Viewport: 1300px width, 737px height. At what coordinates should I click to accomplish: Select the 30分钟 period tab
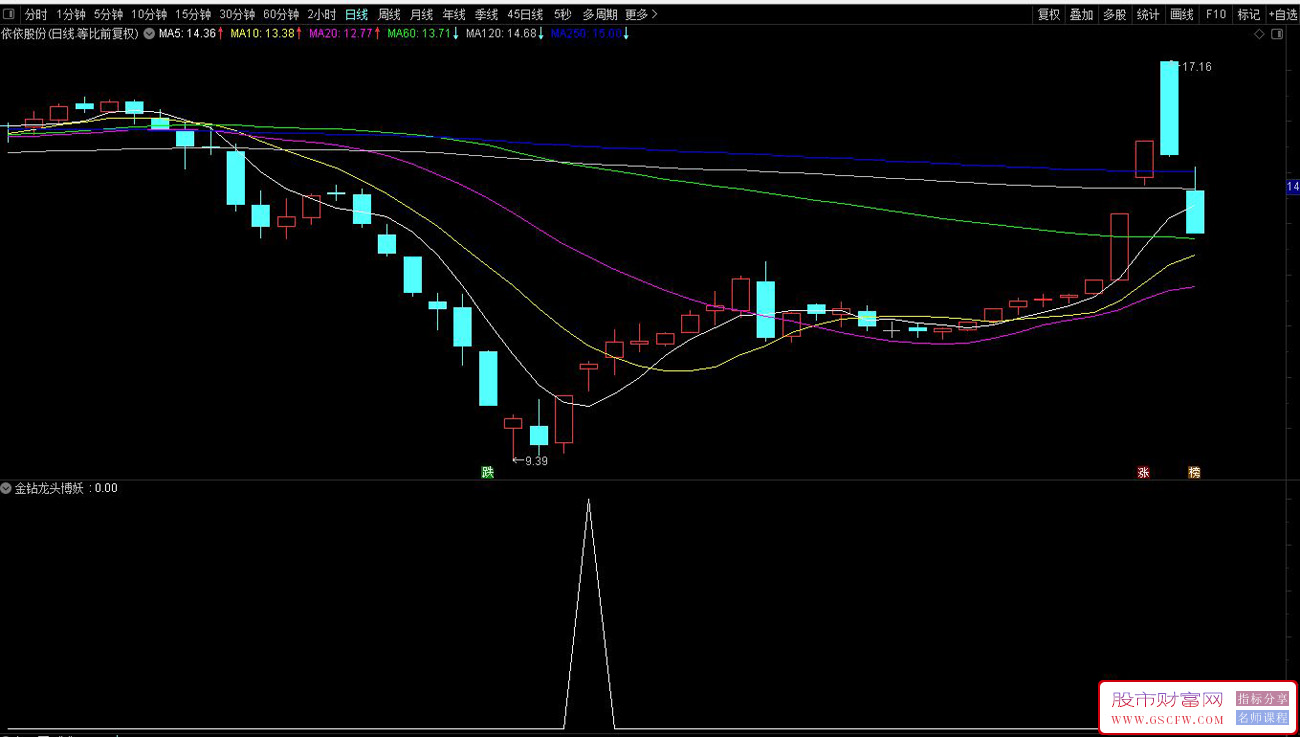pyautogui.click(x=237, y=14)
